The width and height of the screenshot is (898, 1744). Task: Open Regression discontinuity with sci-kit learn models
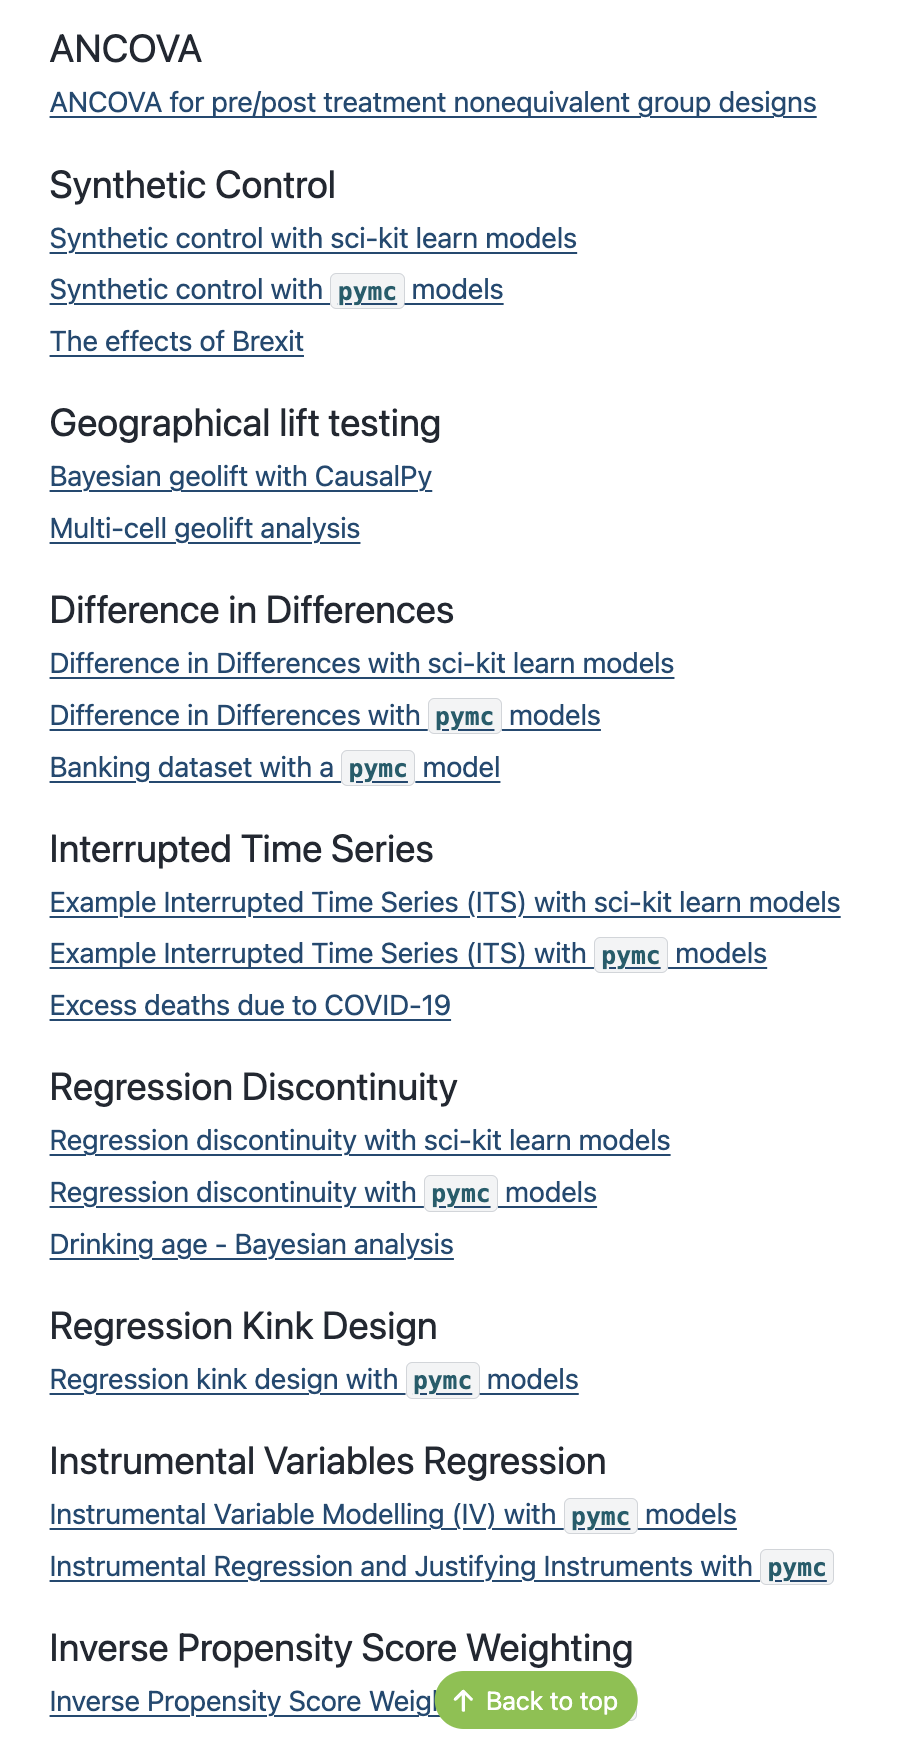click(x=360, y=1141)
